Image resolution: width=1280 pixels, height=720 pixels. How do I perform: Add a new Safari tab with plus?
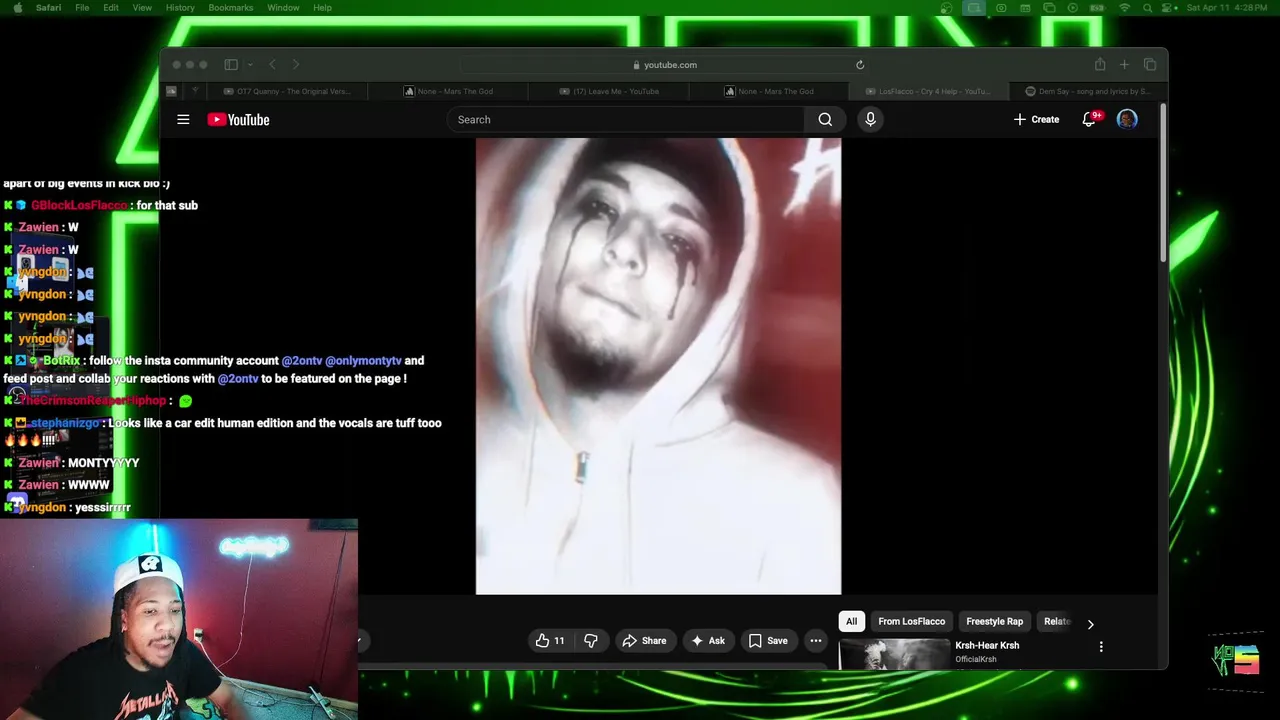(x=1124, y=65)
